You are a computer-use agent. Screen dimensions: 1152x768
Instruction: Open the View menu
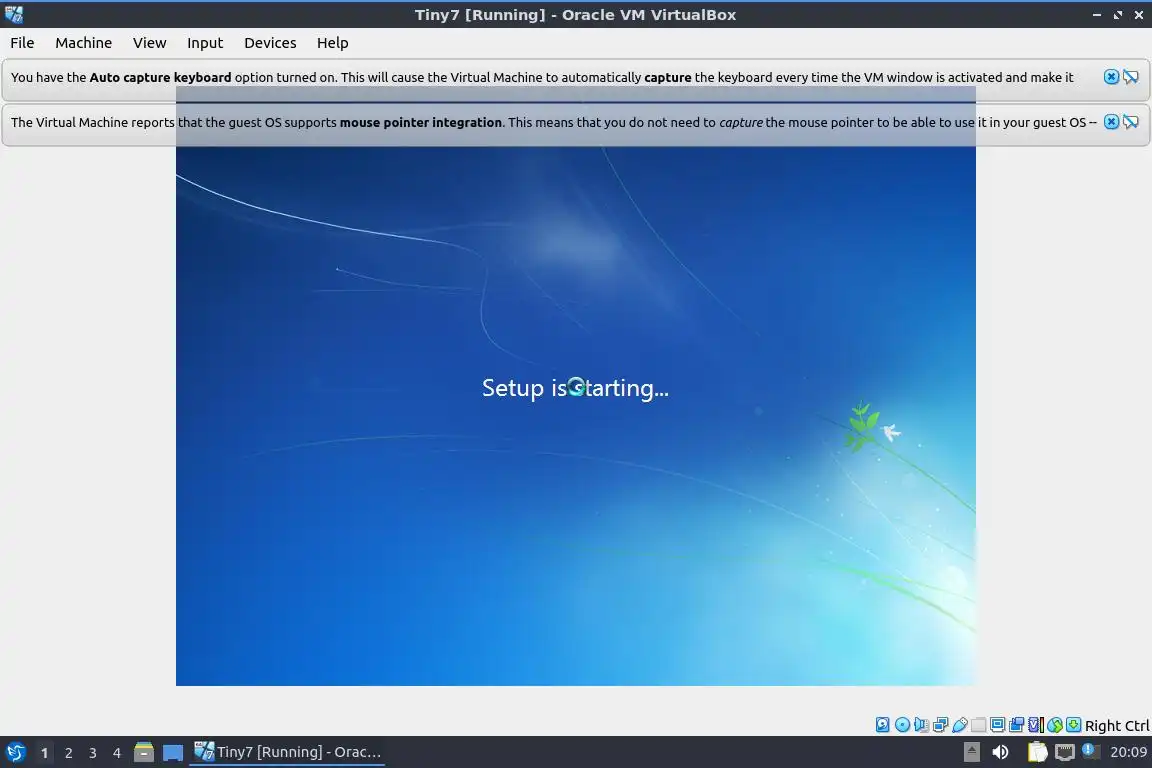[149, 43]
